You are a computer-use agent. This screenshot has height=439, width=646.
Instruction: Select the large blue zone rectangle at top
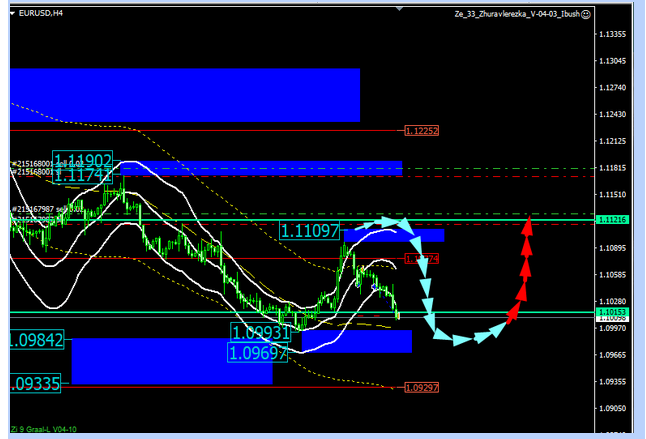point(183,95)
